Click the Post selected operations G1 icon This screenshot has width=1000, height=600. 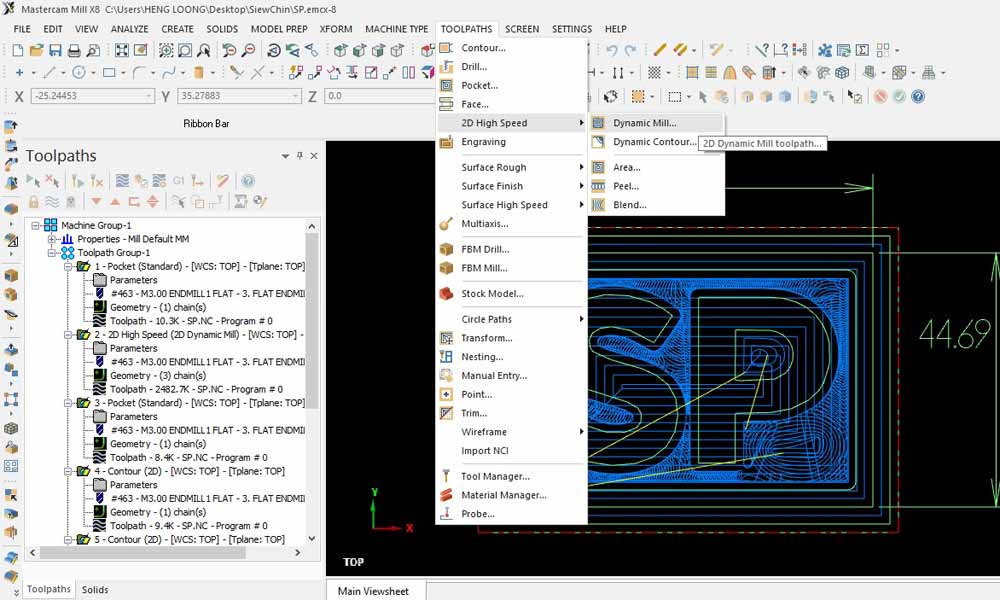pyautogui.click(x=179, y=181)
